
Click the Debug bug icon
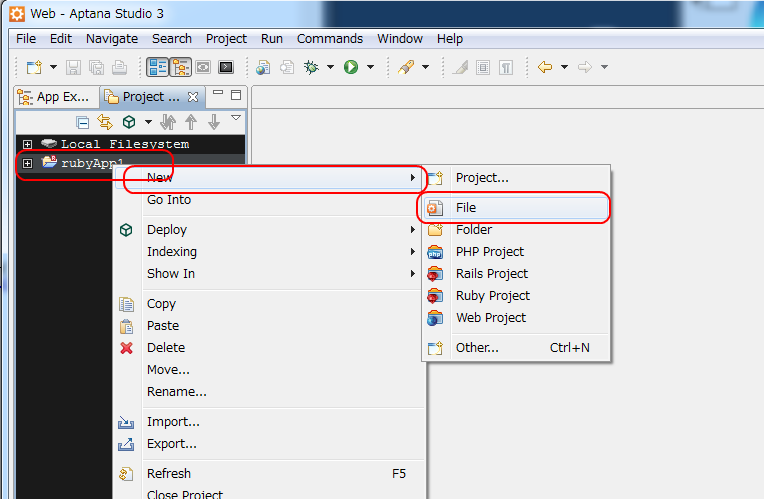coord(311,67)
